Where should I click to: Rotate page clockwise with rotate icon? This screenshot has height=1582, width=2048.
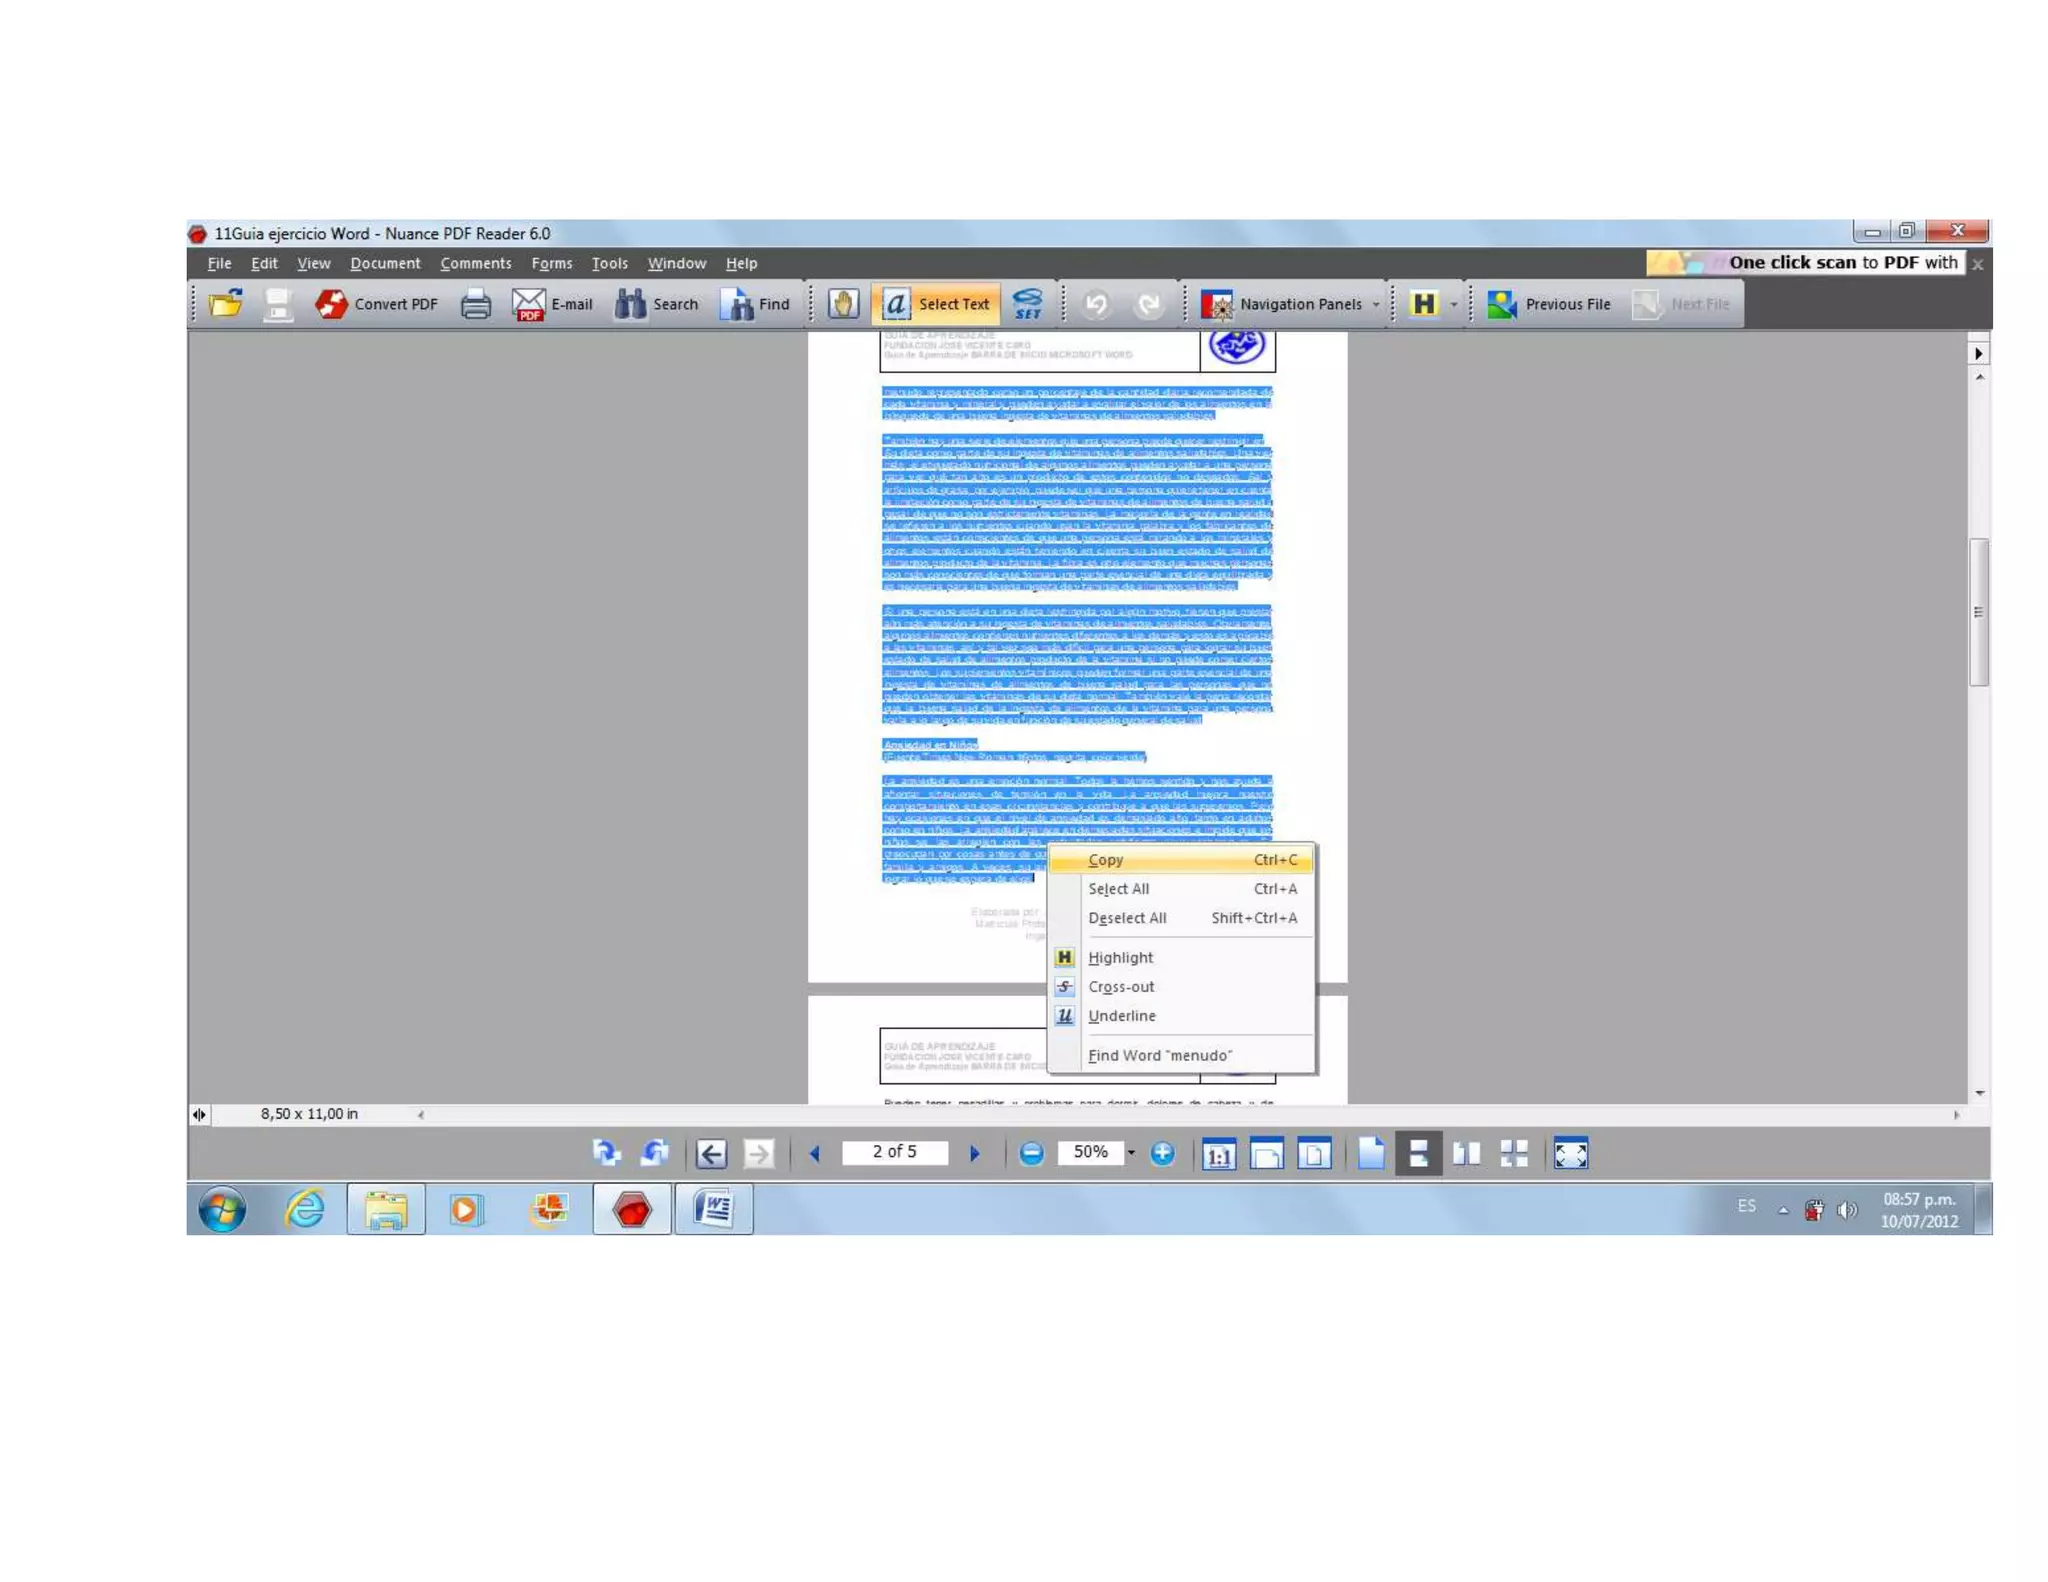click(x=606, y=1153)
